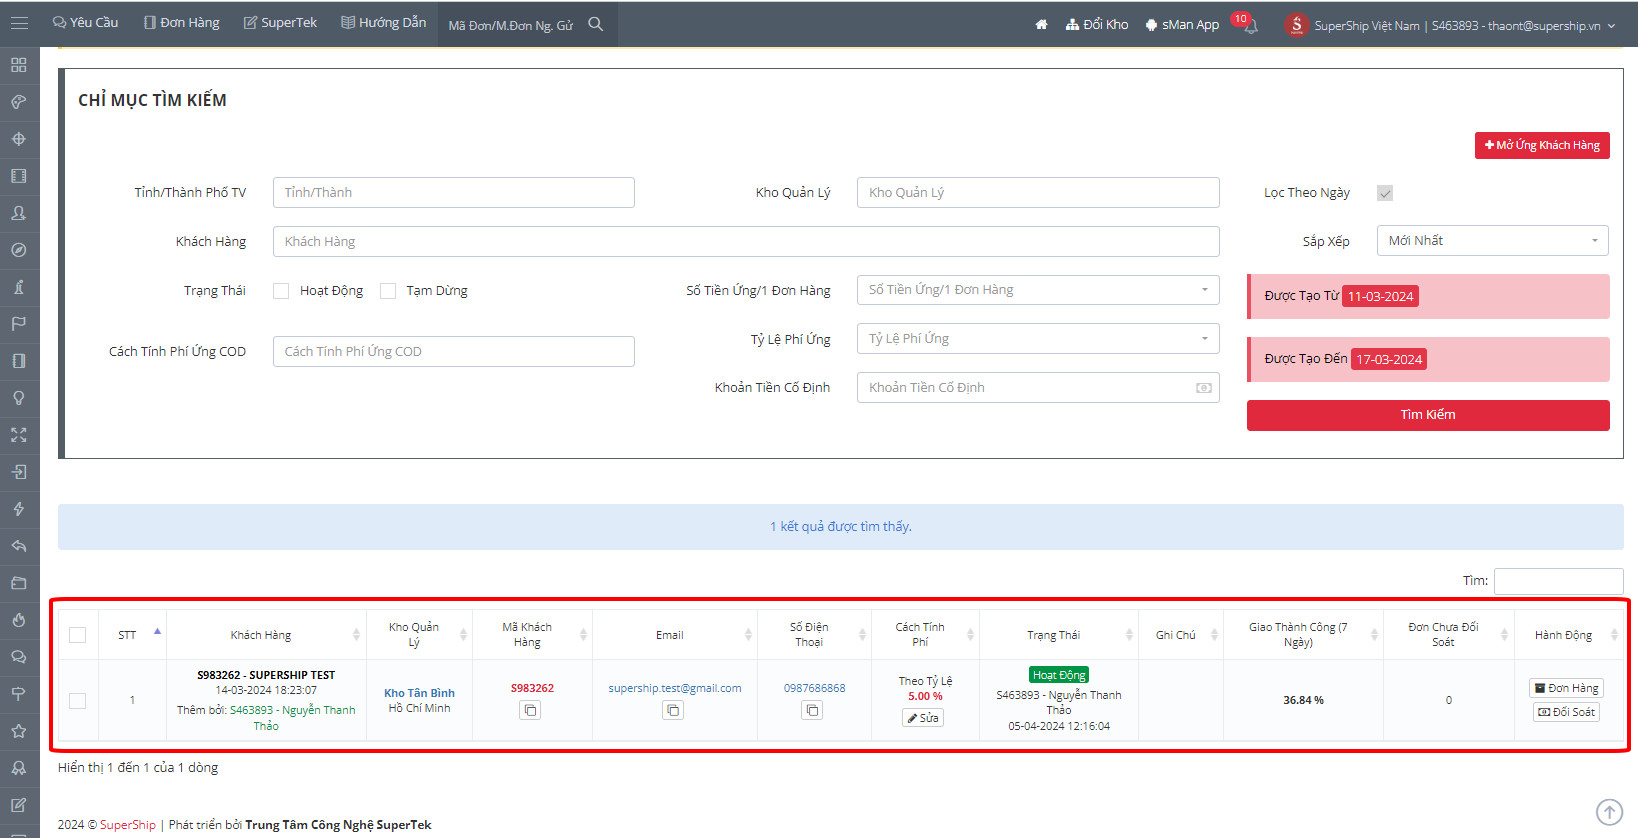Open the sign-in arrow icon in sidebar
1638x838 pixels.
tap(19, 472)
